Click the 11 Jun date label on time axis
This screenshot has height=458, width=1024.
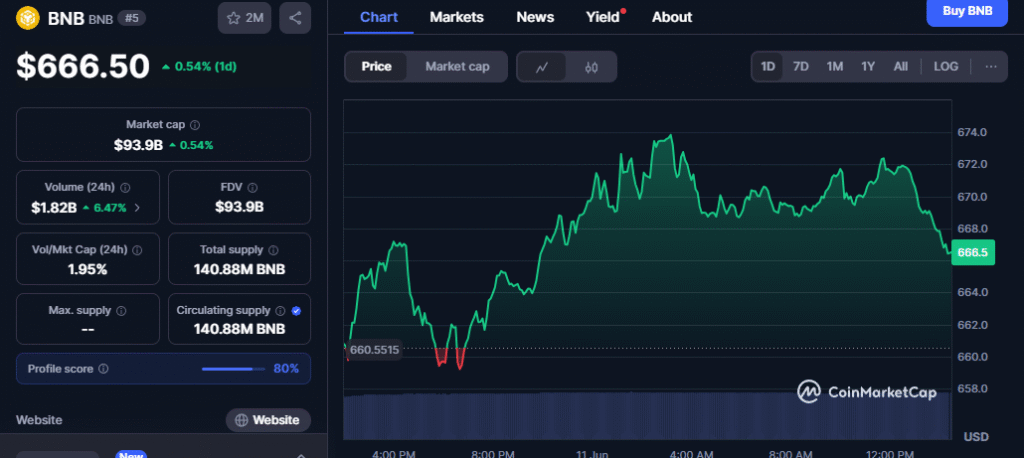[x=594, y=453]
